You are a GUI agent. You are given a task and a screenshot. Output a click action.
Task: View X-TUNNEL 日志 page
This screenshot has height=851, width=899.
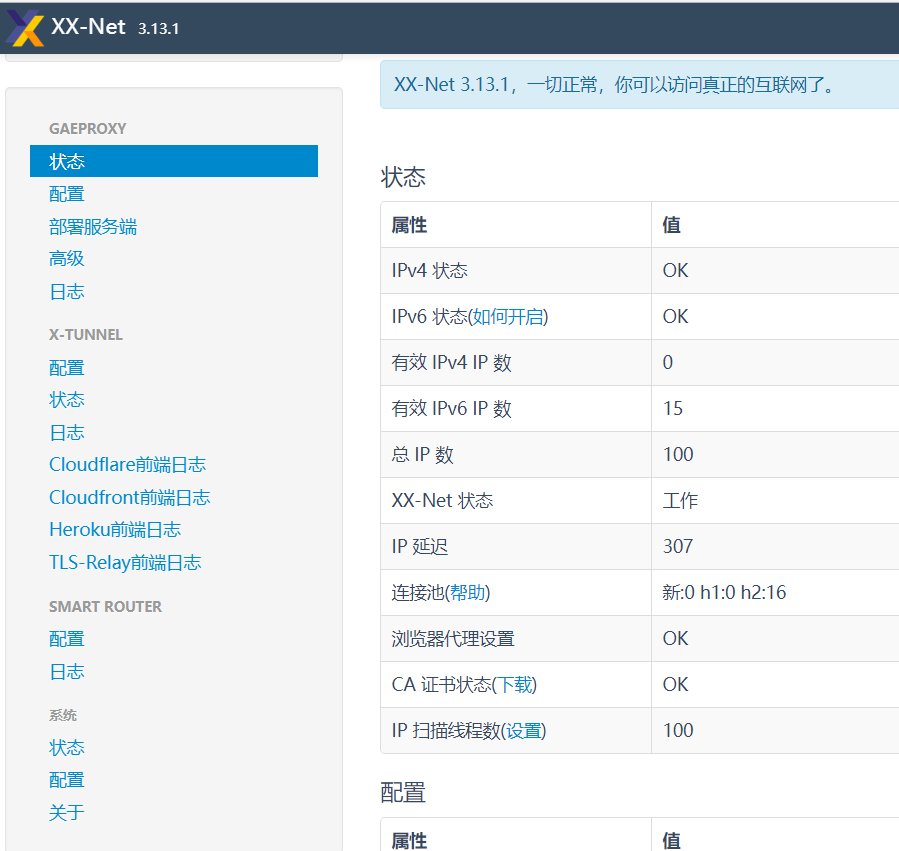67,432
